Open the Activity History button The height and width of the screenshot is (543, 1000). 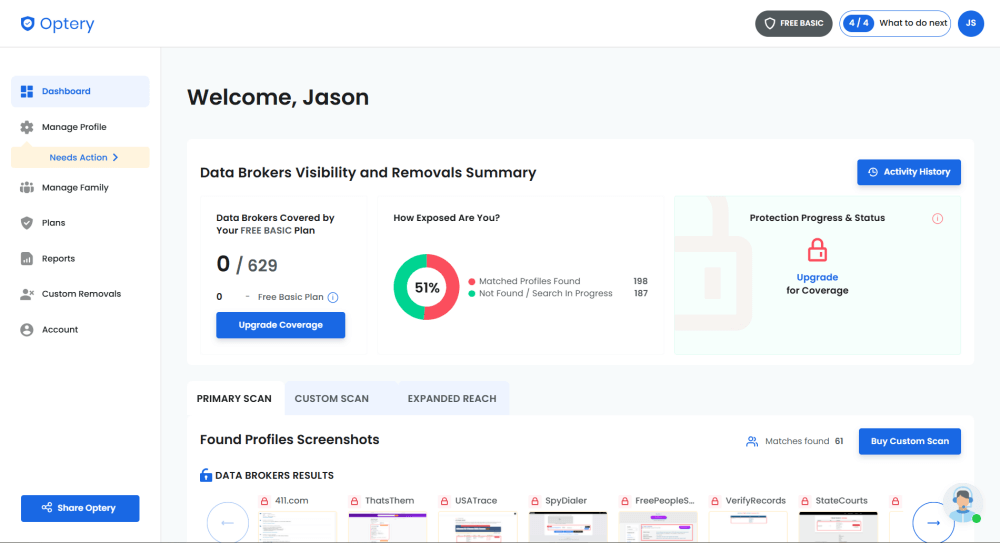pyautogui.click(x=908, y=172)
